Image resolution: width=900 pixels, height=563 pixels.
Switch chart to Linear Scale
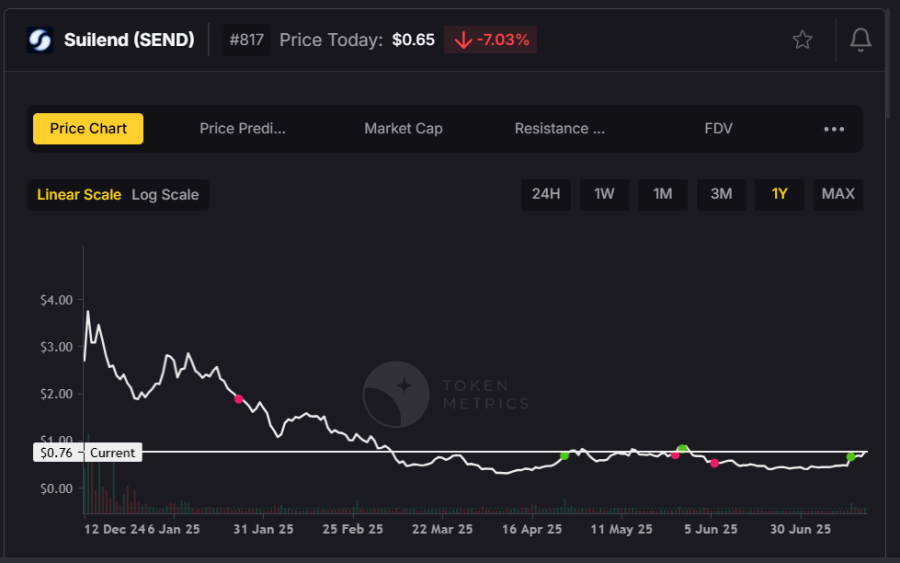click(x=79, y=195)
